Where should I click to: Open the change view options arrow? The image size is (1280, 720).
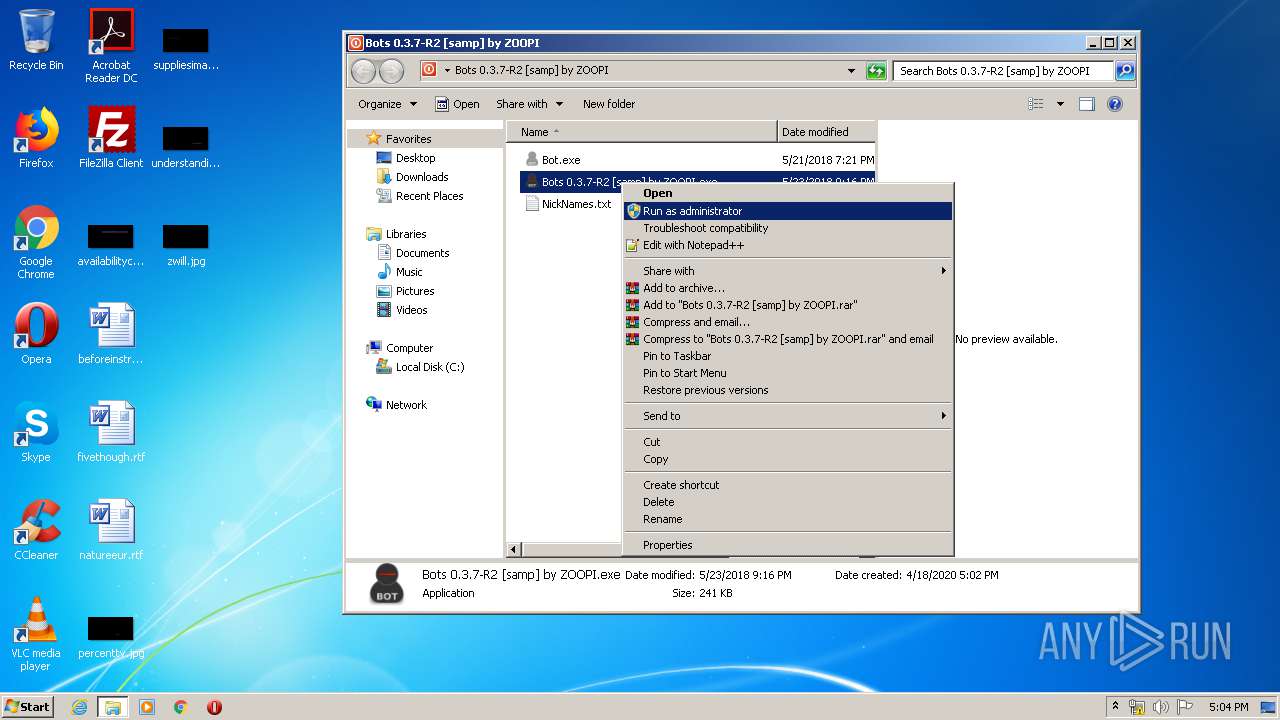pos(1060,104)
